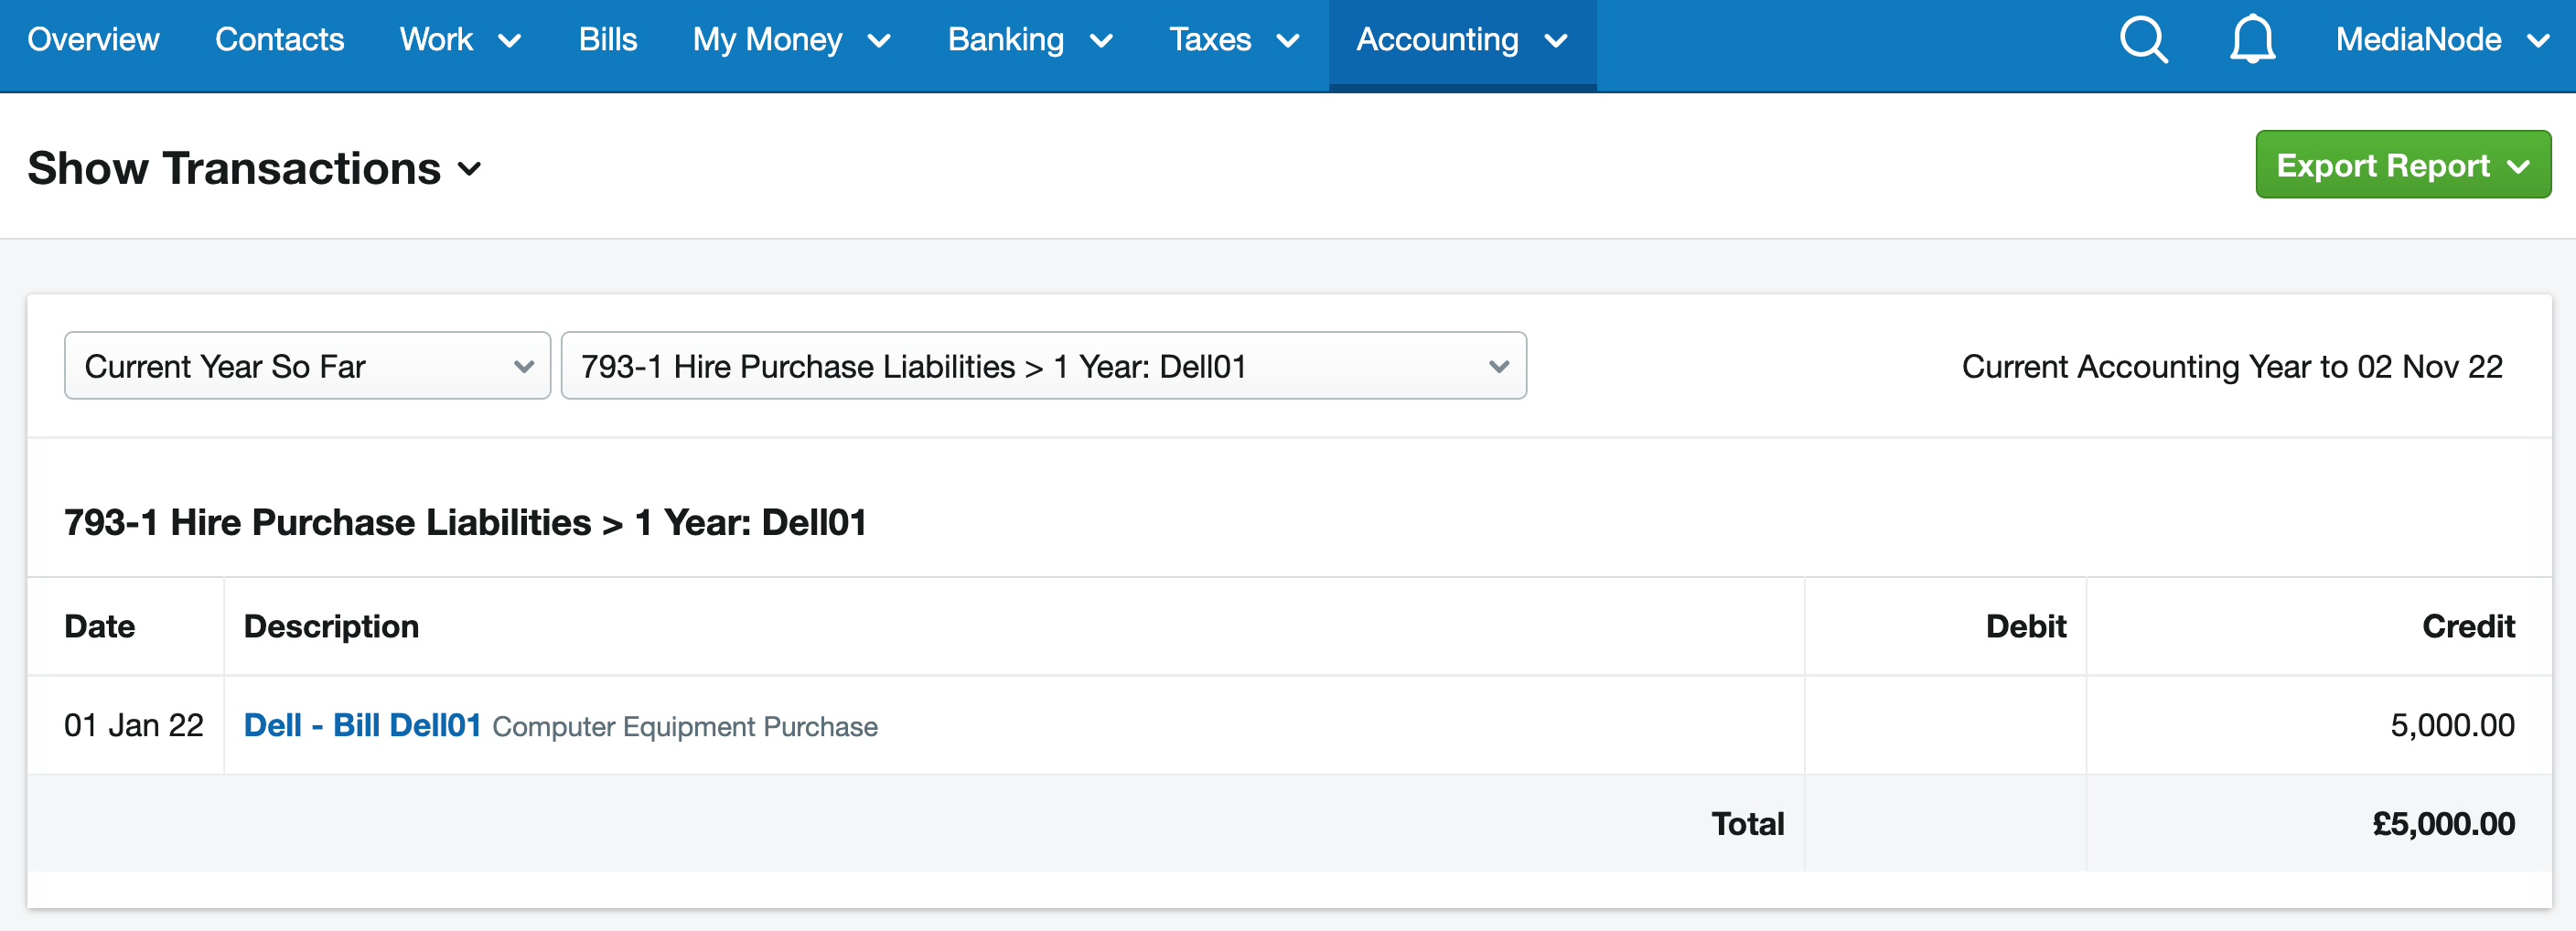Switch to the Taxes section

(1211, 40)
